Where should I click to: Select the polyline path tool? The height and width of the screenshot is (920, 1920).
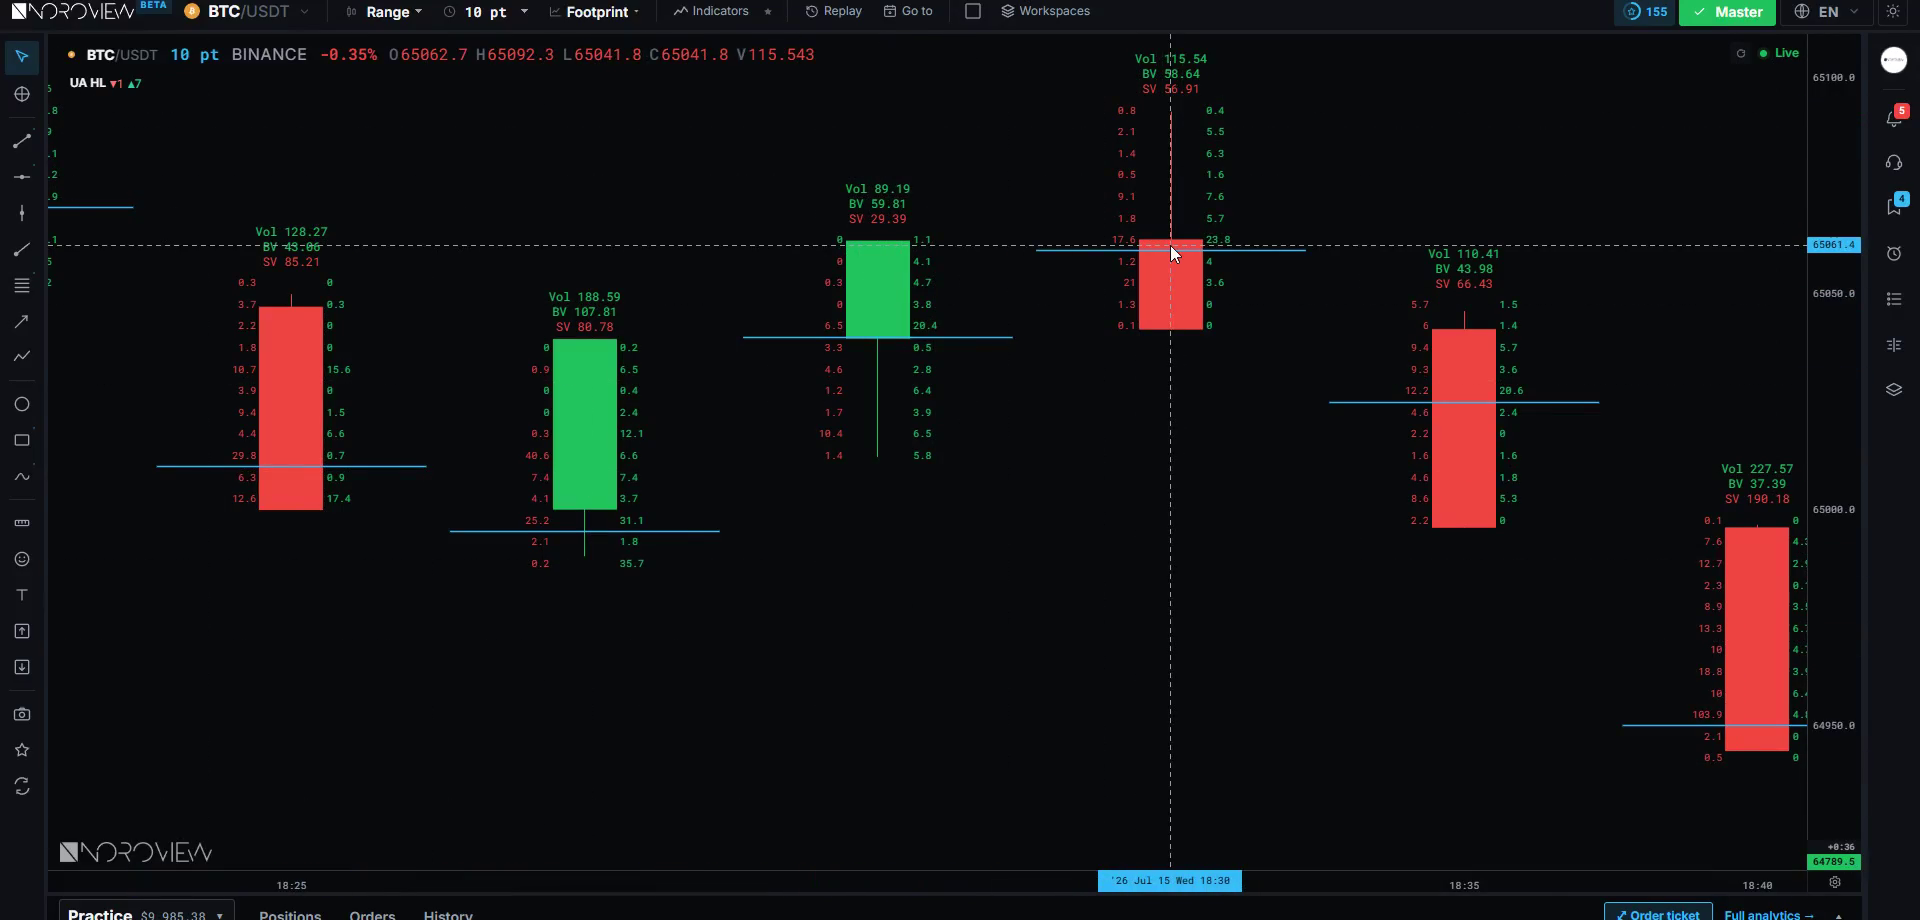tap(22, 356)
